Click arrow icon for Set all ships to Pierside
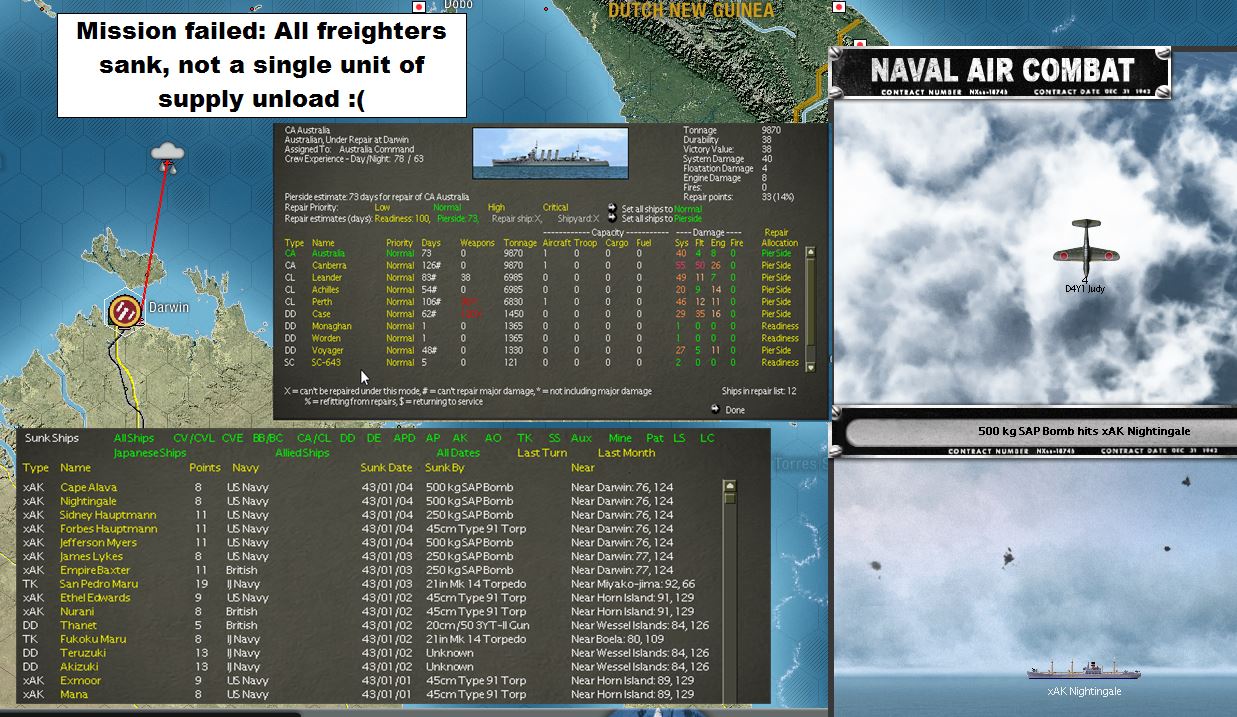This screenshot has width=1237, height=717. [x=612, y=218]
